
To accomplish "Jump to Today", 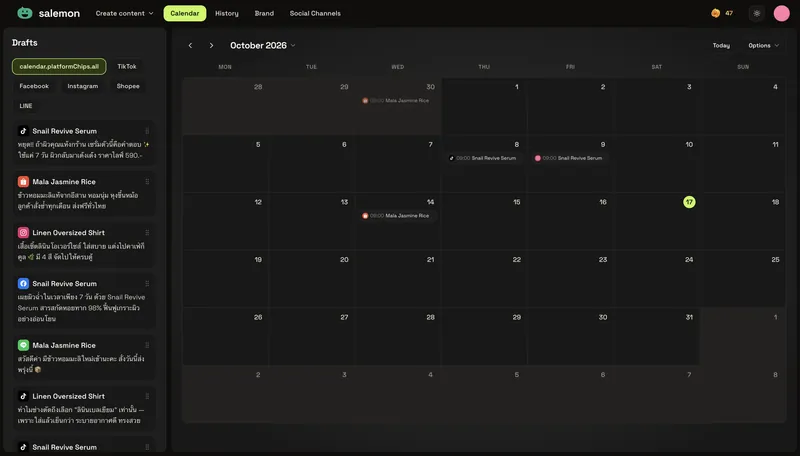I will tap(721, 45).
